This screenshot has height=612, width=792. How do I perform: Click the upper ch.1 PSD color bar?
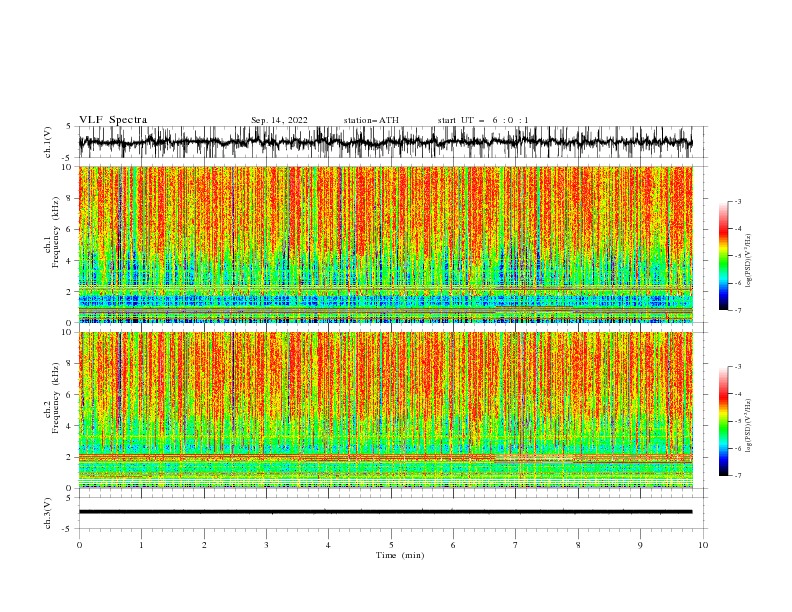click(x=723, y=256)
